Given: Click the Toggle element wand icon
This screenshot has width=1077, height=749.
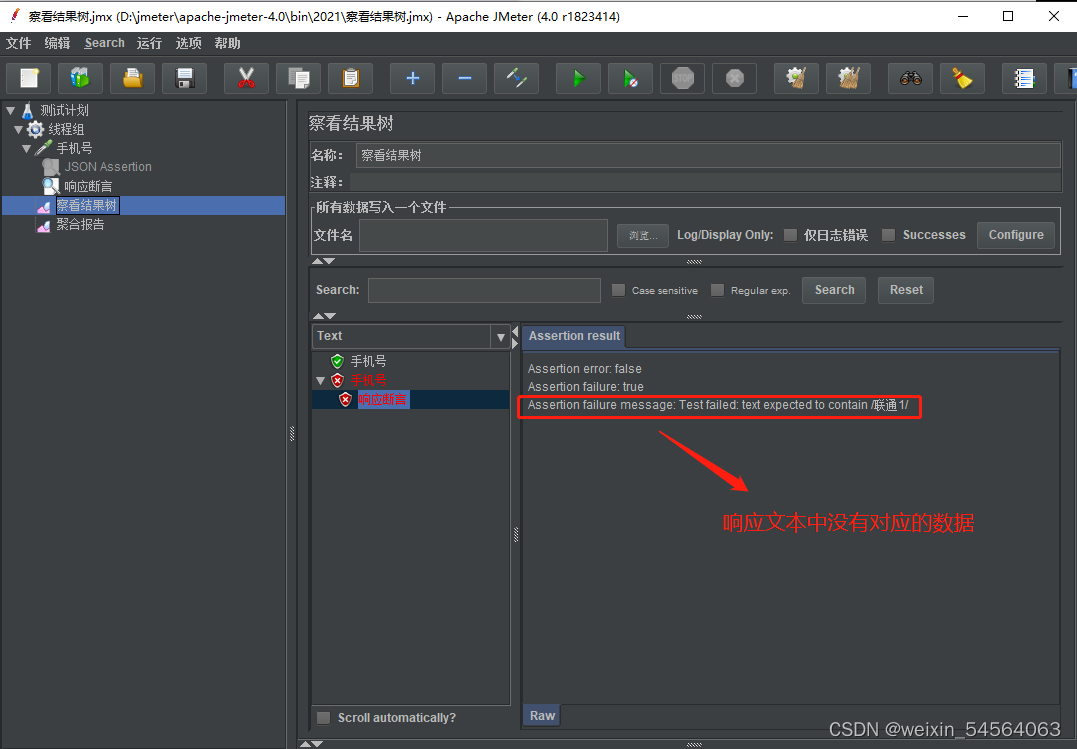Looking at the screenshot, I should pyautogui.click(x=517, y=78).
